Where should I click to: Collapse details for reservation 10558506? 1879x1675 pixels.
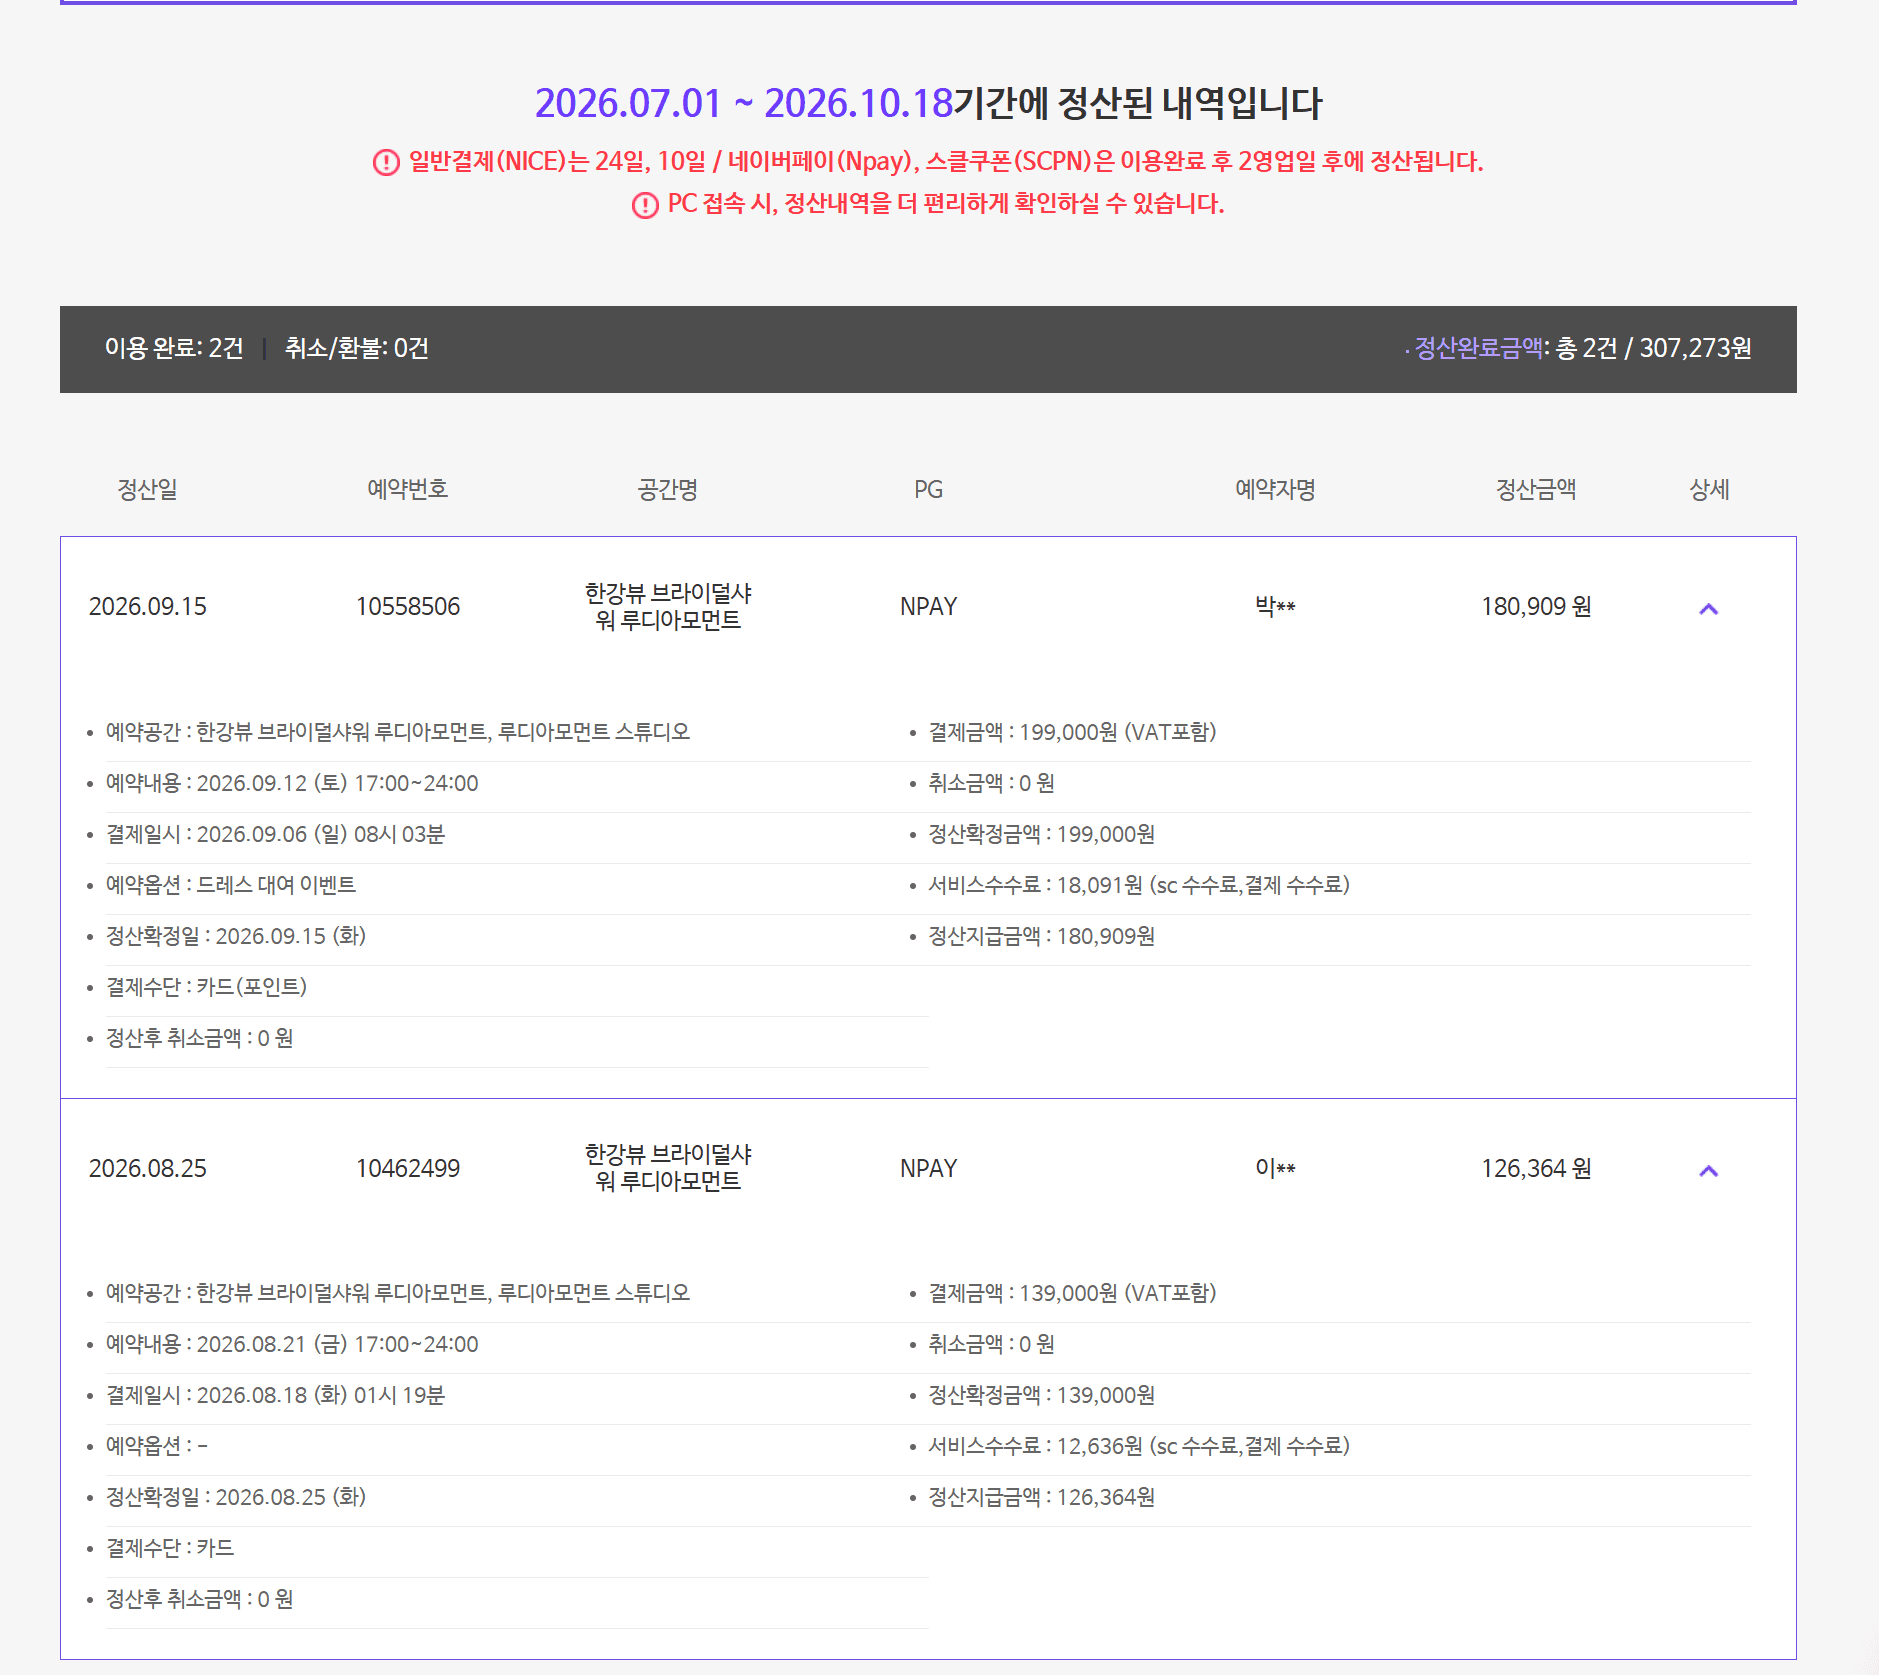[1708, 608]
